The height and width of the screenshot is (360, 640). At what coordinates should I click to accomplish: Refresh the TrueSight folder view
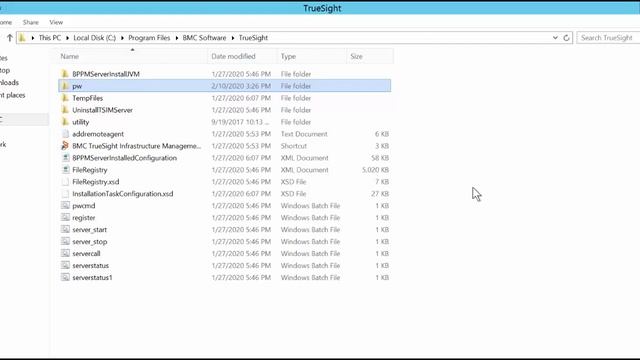566,38
